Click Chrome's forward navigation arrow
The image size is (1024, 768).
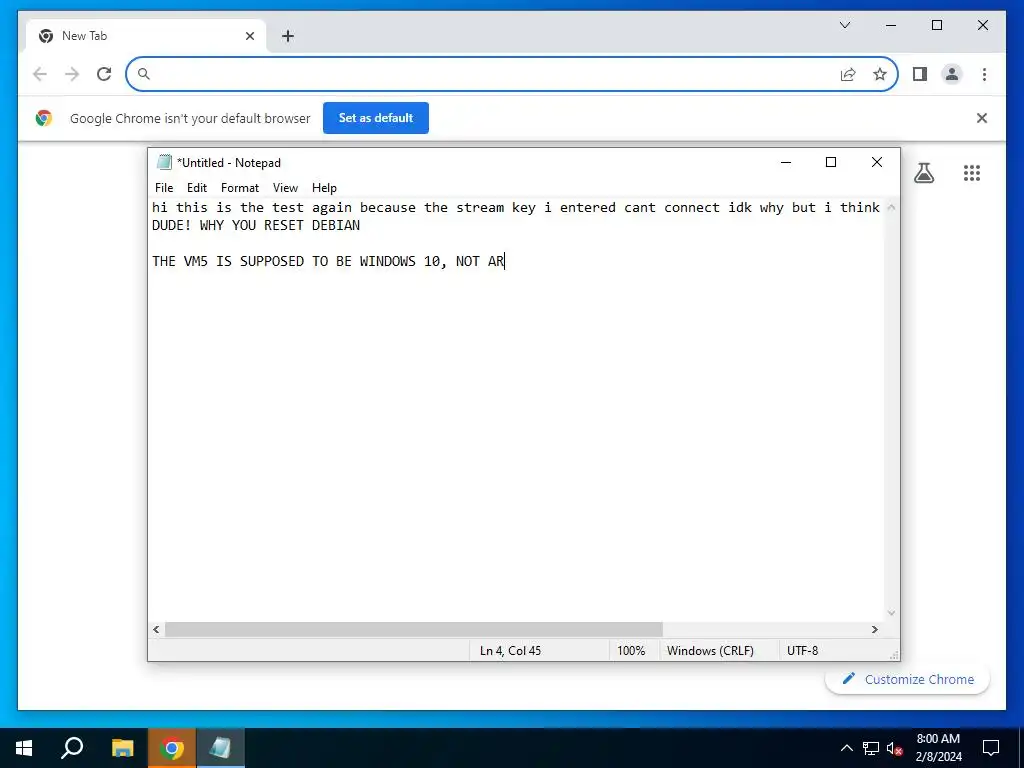coord(72,74)
